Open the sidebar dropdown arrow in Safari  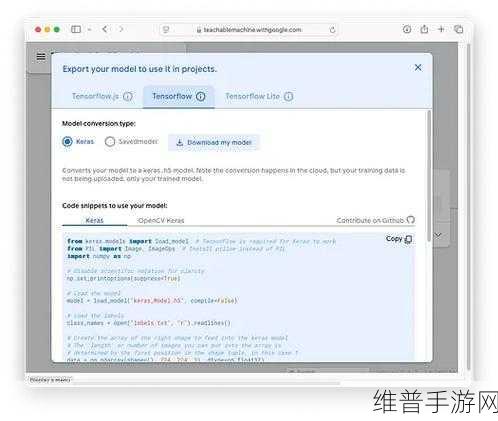click(x=89, y=30)
